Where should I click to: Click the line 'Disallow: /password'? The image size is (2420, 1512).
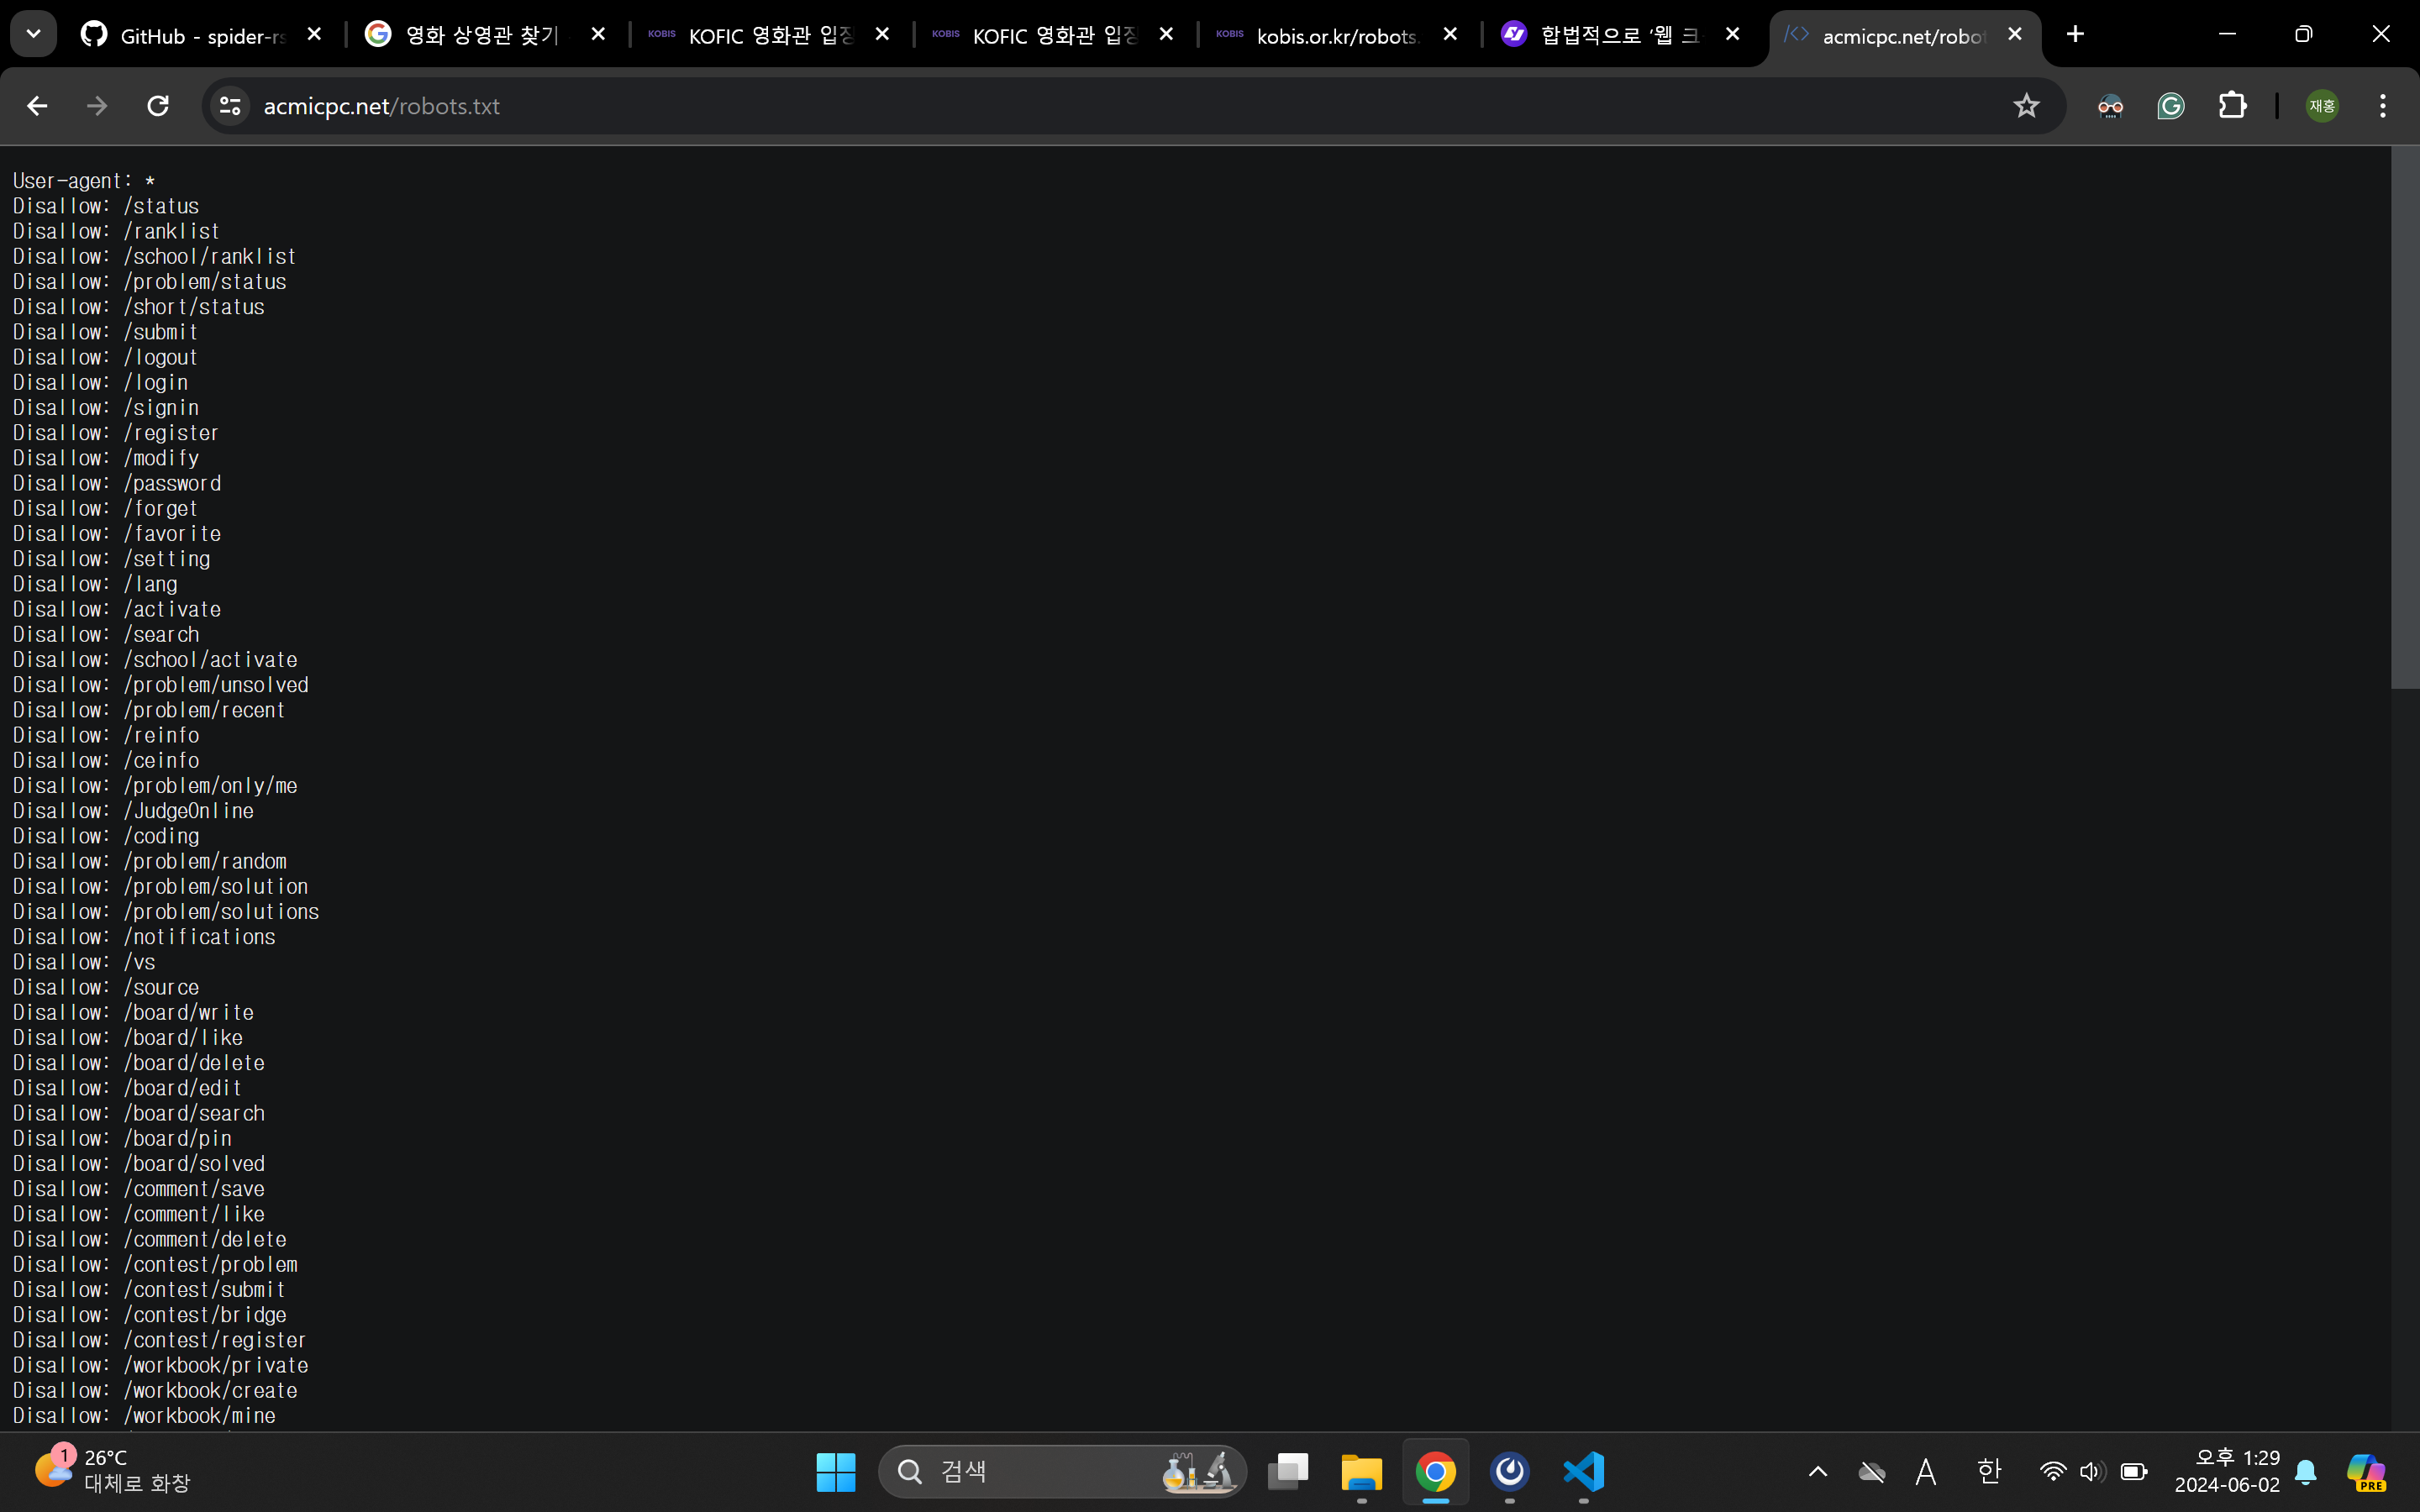(x=117, y=483)
